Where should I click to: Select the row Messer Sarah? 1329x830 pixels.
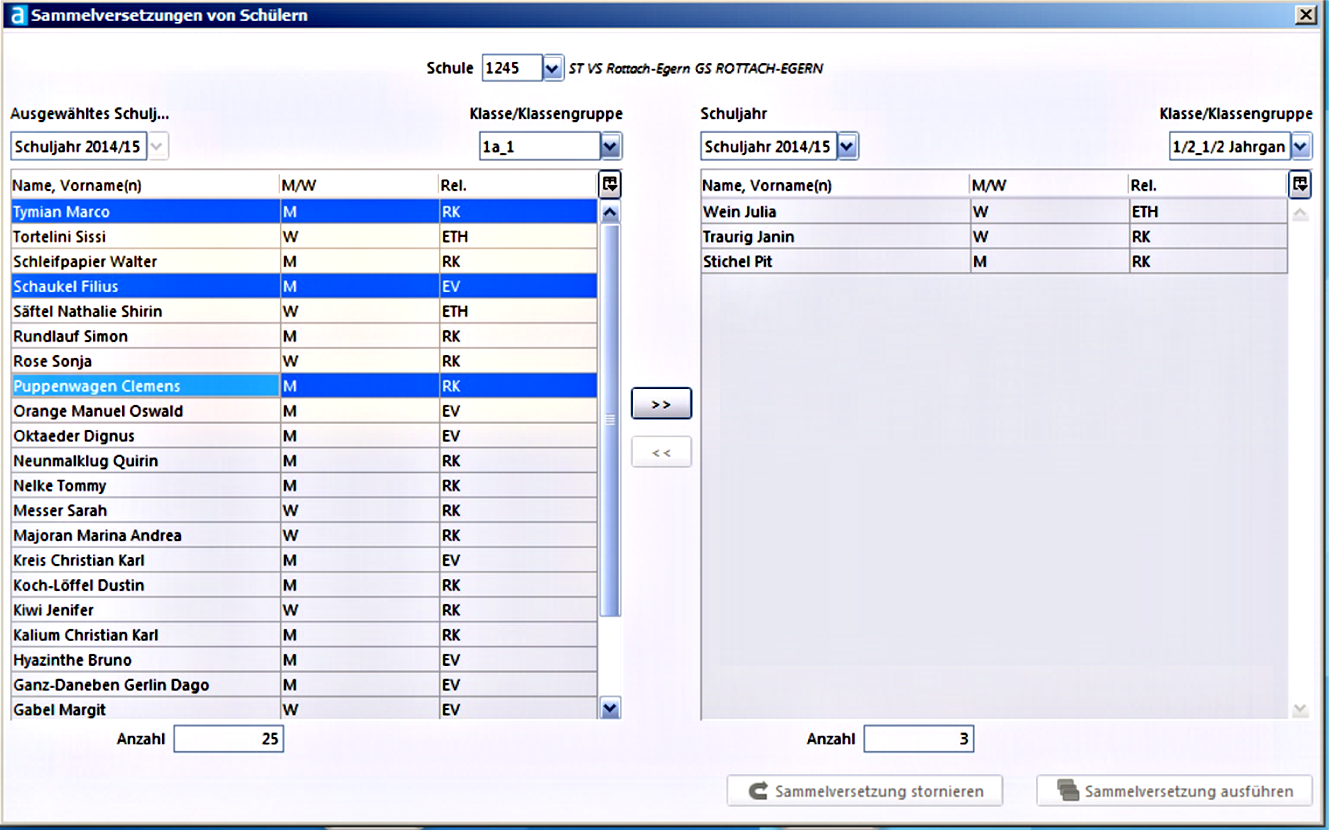pyautogui.click(x=304, y=511)
